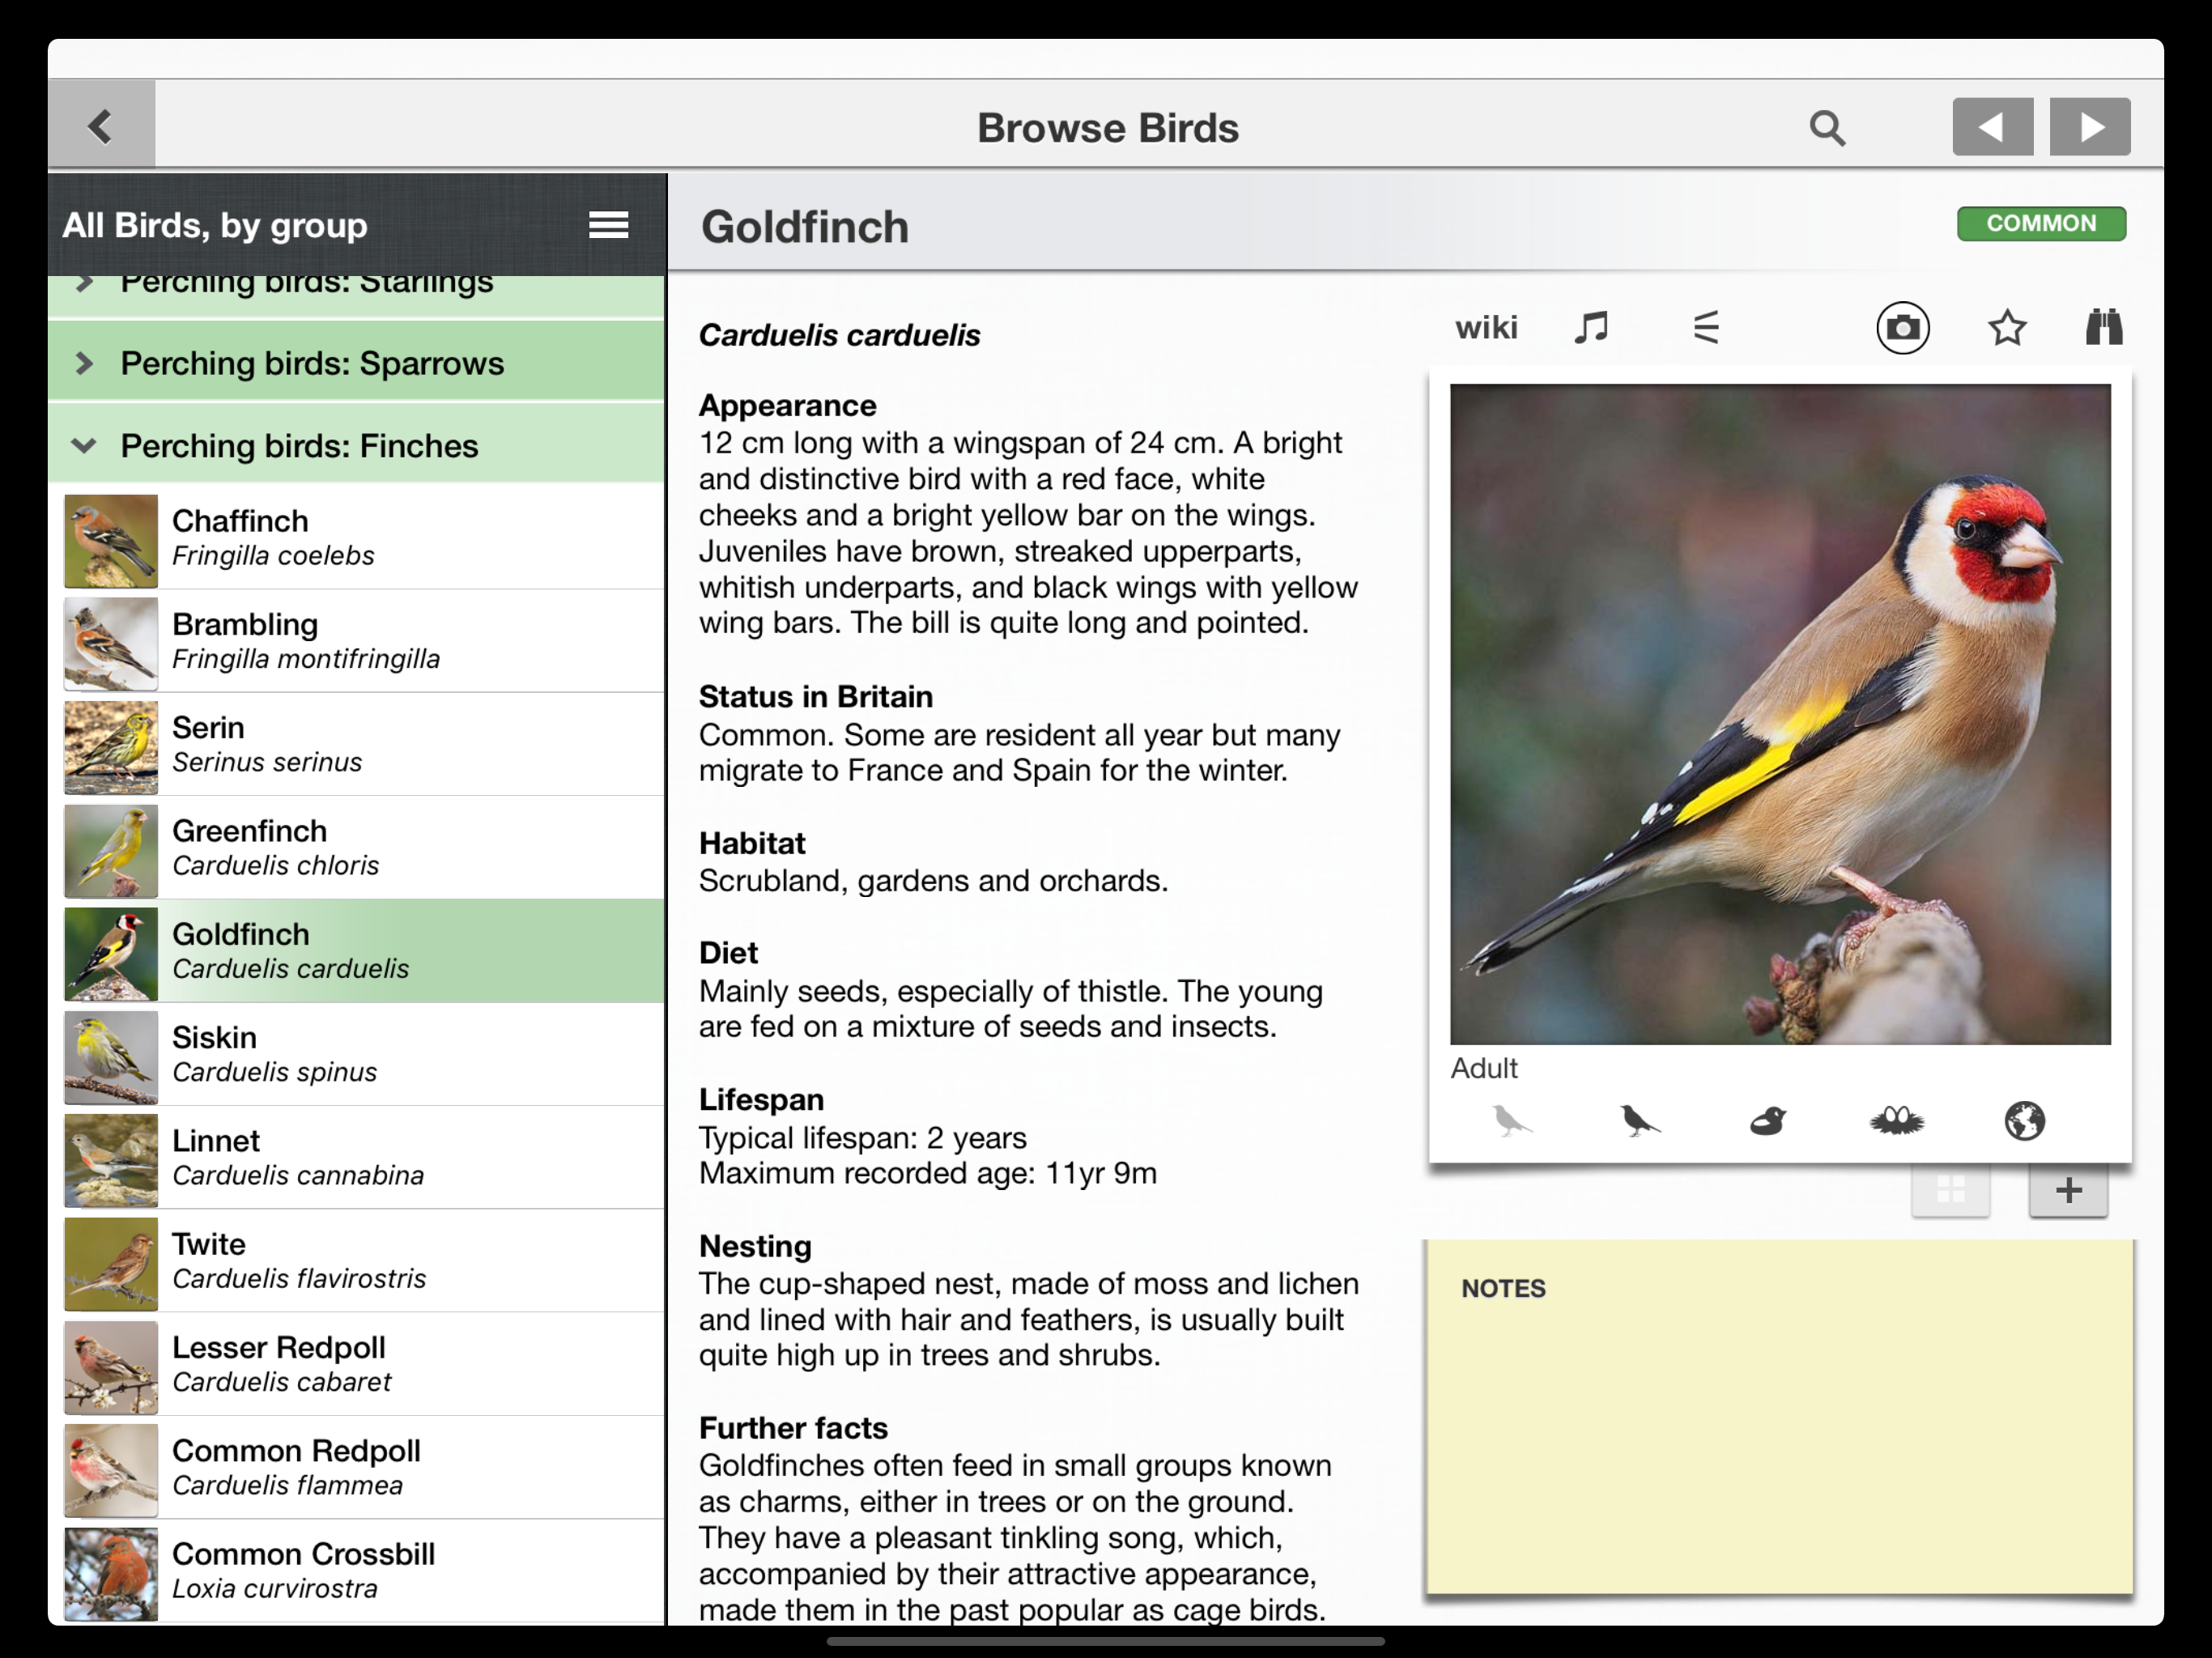Click the Carduelis carduelis scientific name heading
This screenshot has height=1658, width=2212.
pyautogui.click(x=839, y=335)
